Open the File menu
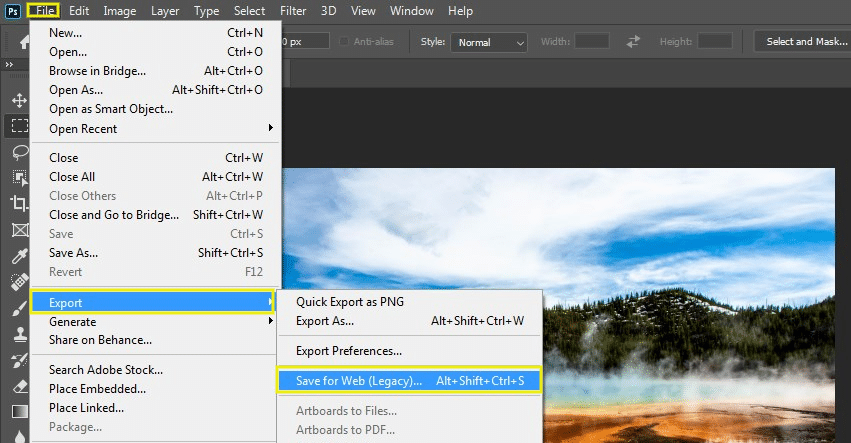The height and width of the screenshot is (443, 851). [x=43, y=11]
